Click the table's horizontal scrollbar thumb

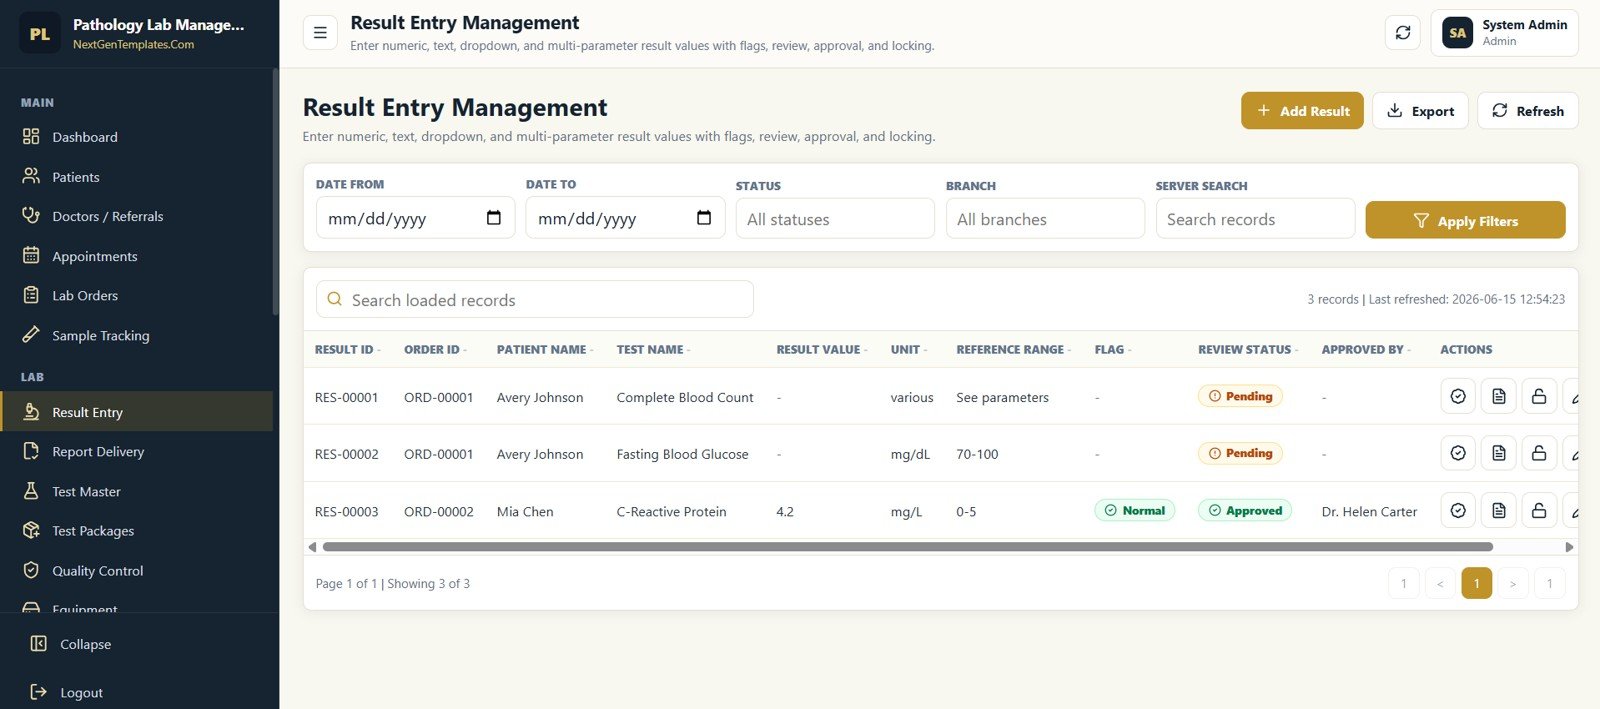tap(907, 547)
